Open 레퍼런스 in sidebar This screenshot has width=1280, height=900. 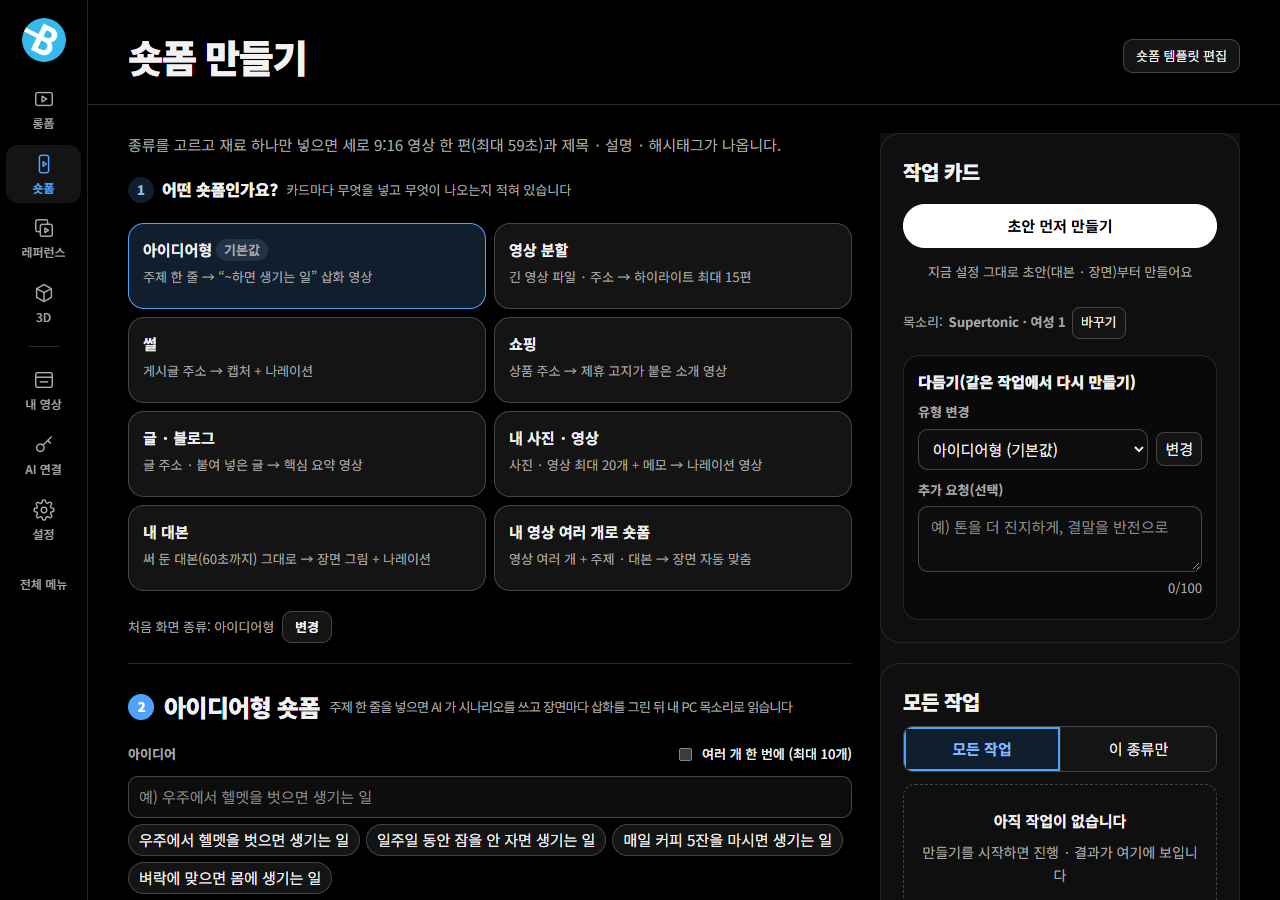point(43,239)
